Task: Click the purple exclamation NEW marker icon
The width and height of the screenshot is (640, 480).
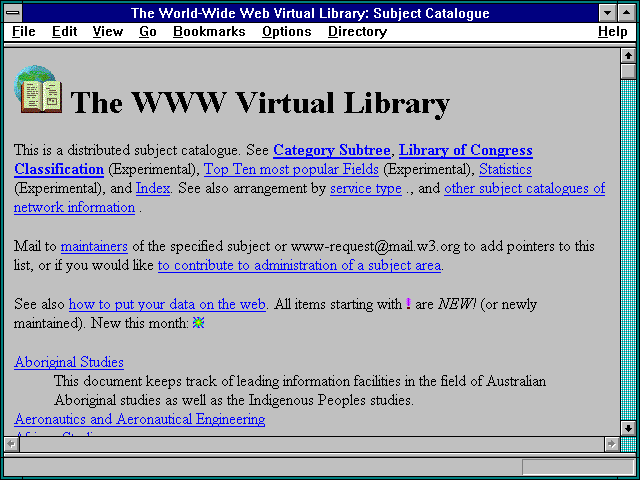Action: 408,304
